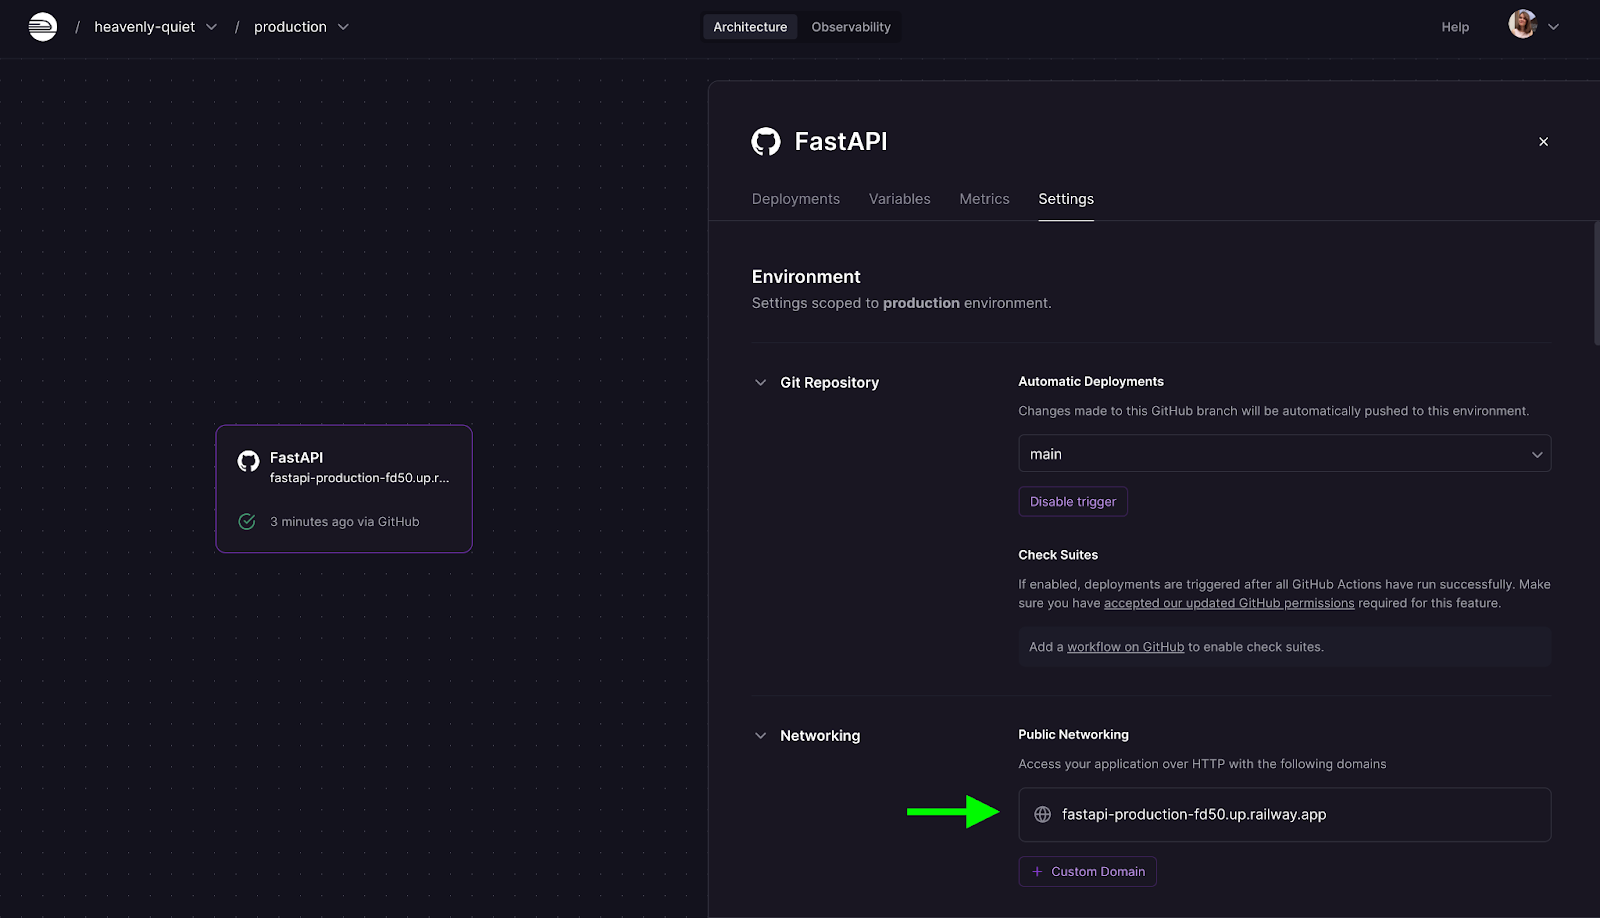Open the heavenly-quiet project dropdown
1600x918 pixels.
(155, 27)
